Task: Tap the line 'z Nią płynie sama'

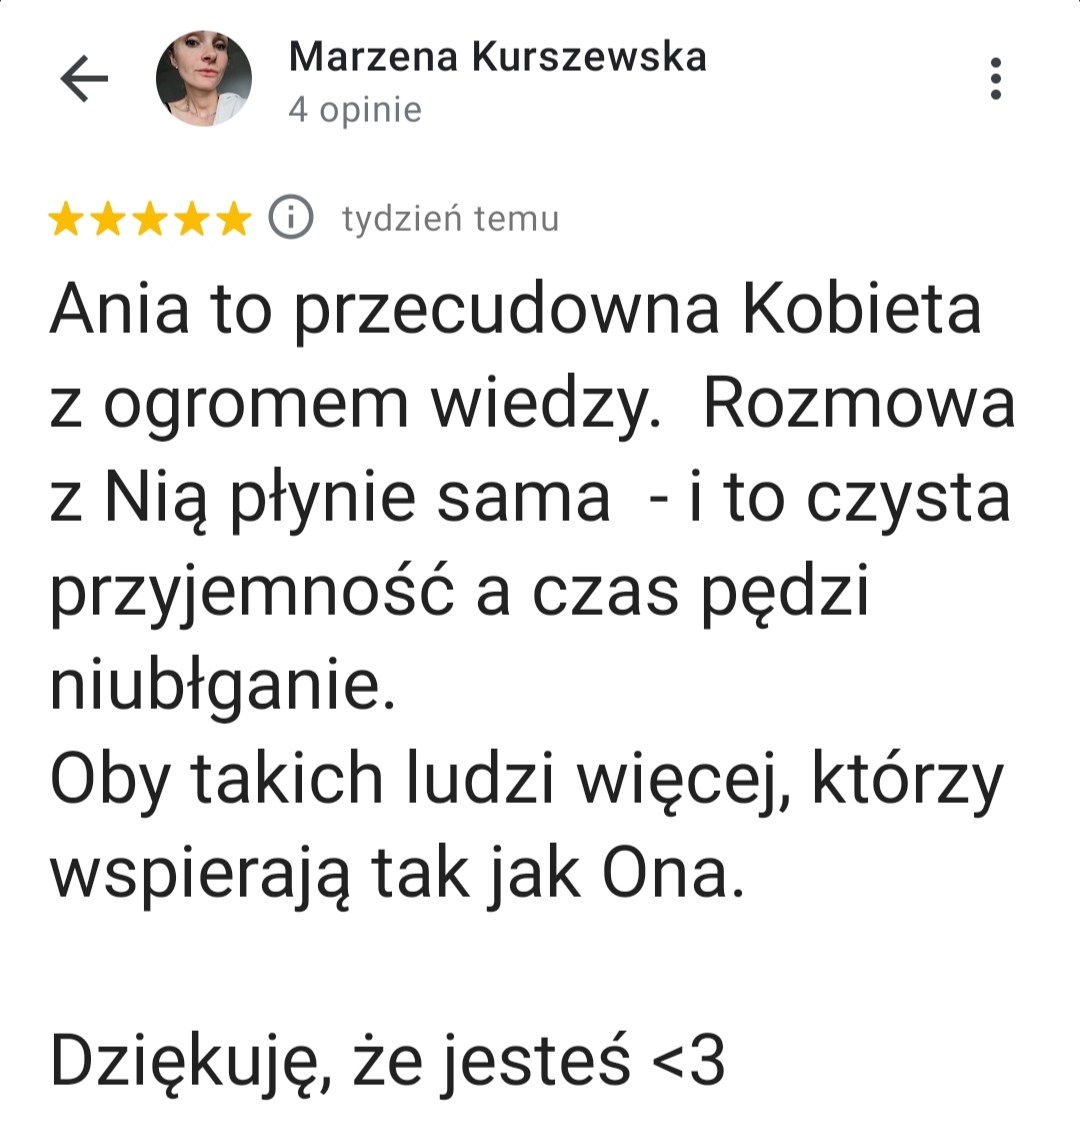Action: point(329,498)
